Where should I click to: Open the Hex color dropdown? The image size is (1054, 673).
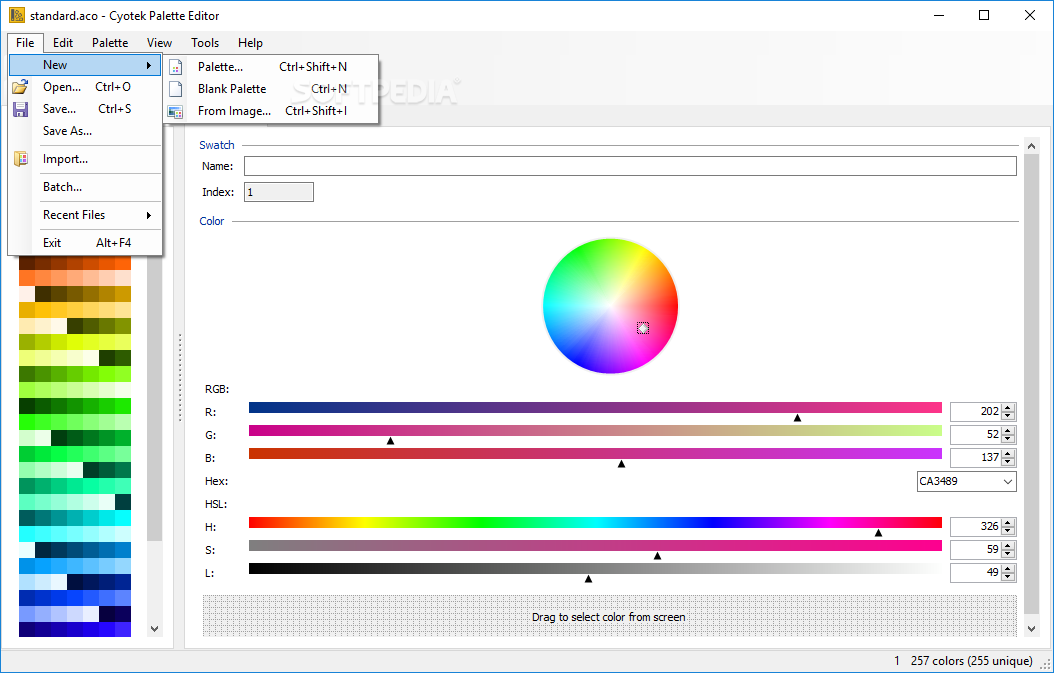pos(1007,481)
